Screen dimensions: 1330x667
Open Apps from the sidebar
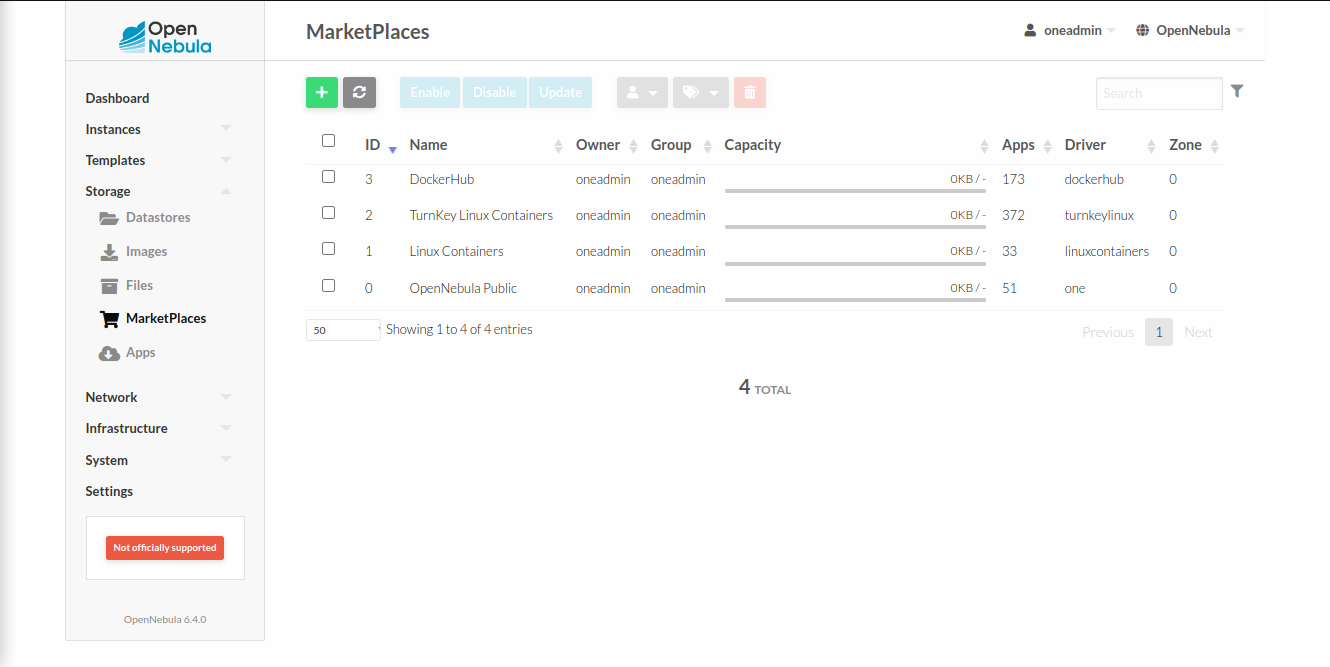[128, 353]
